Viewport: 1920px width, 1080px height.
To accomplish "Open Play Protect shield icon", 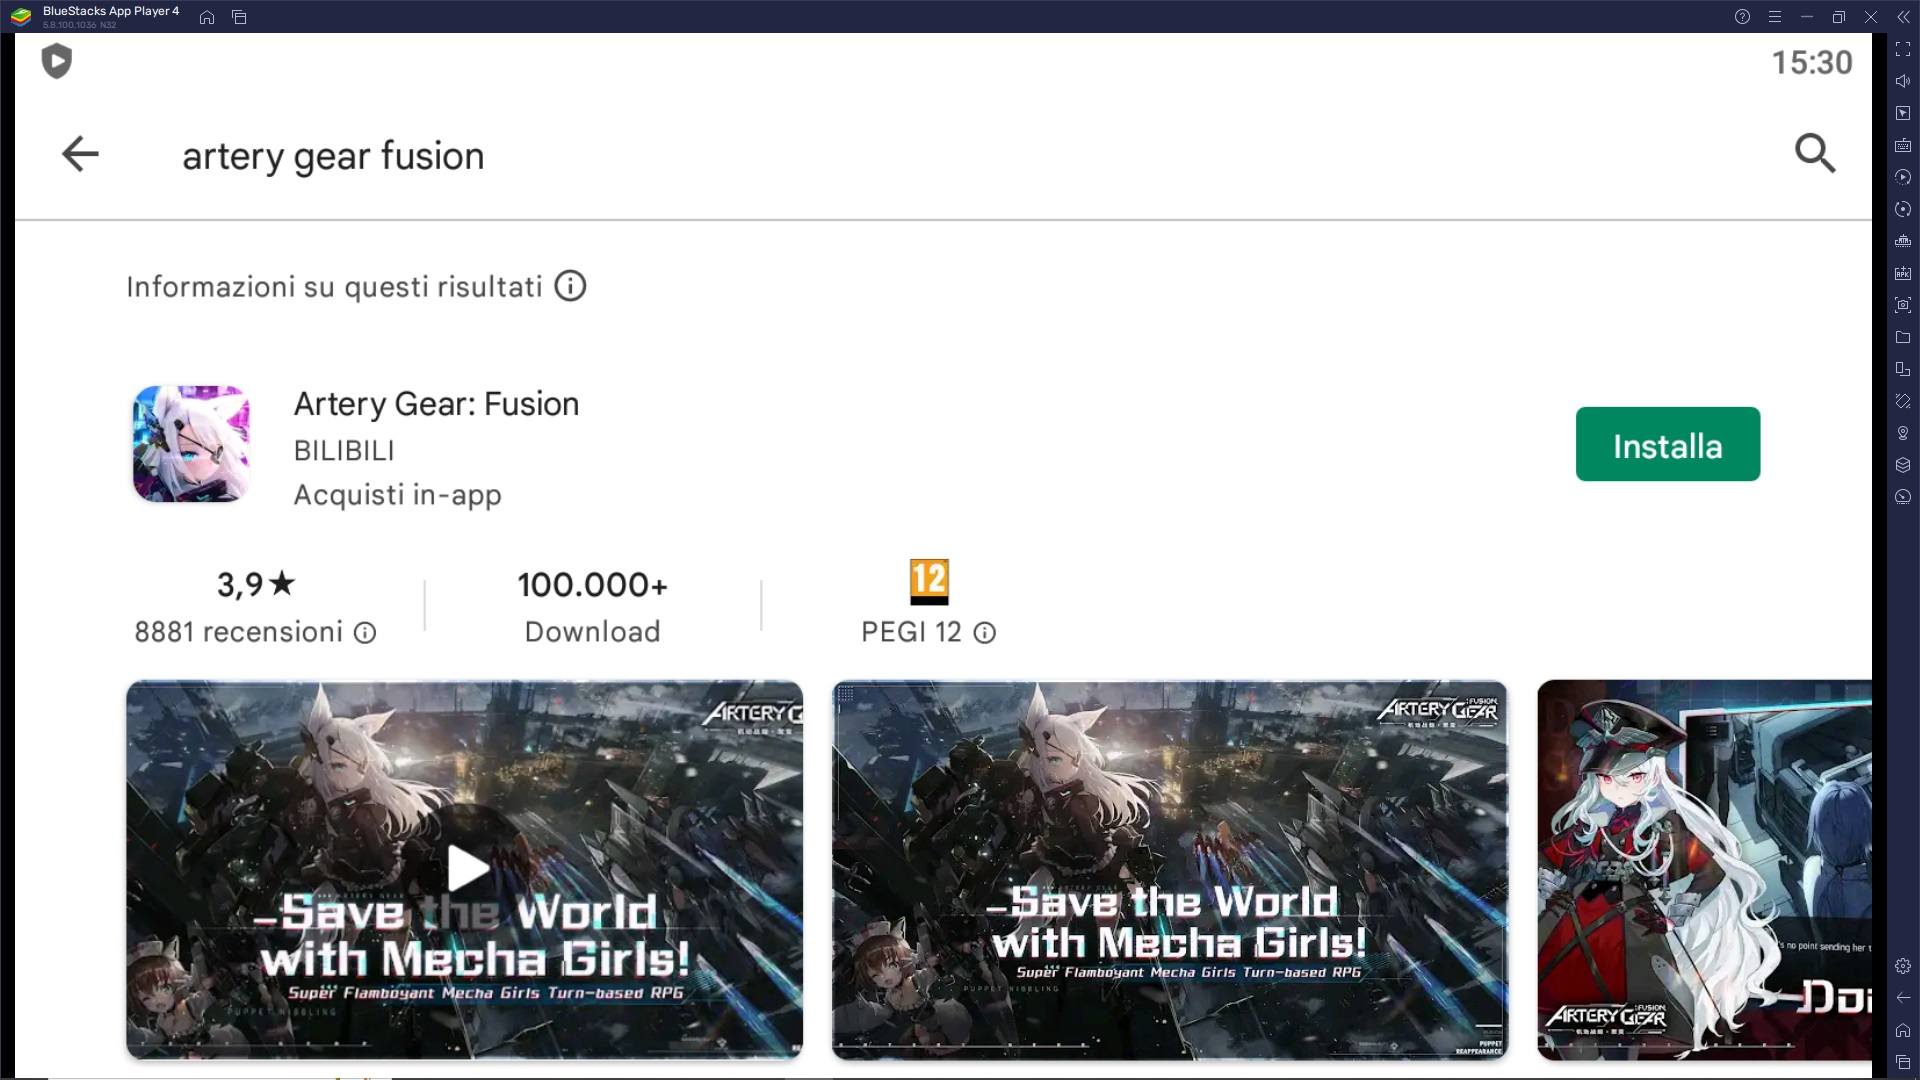I will [57, 61].
